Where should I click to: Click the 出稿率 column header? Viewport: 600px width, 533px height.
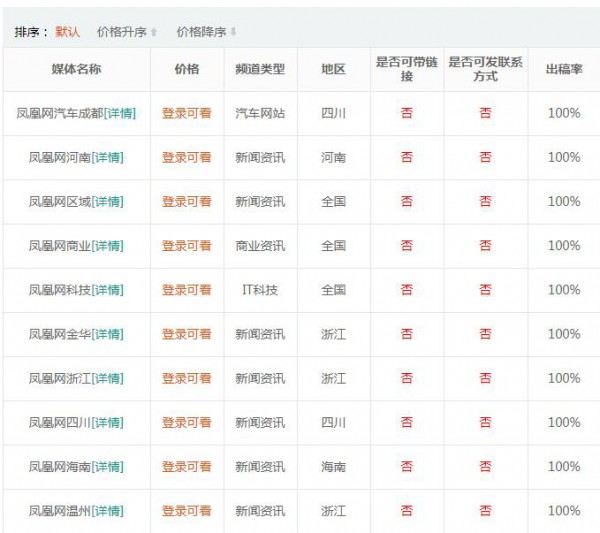coord(563,69)
